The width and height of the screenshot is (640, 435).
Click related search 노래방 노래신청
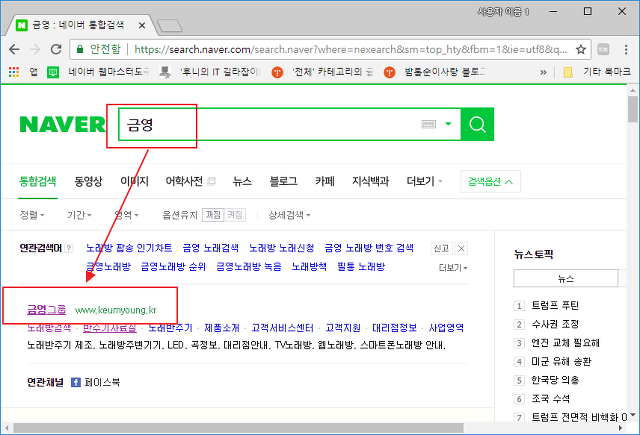(x=281, y=248)
